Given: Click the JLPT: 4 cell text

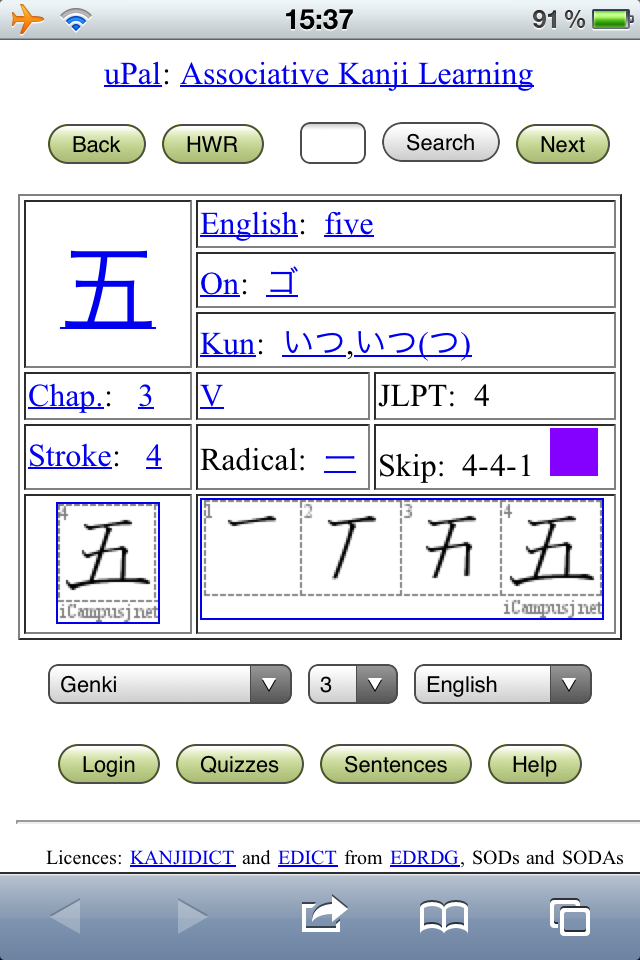Looking at the screenshot, I should (434, 396).
